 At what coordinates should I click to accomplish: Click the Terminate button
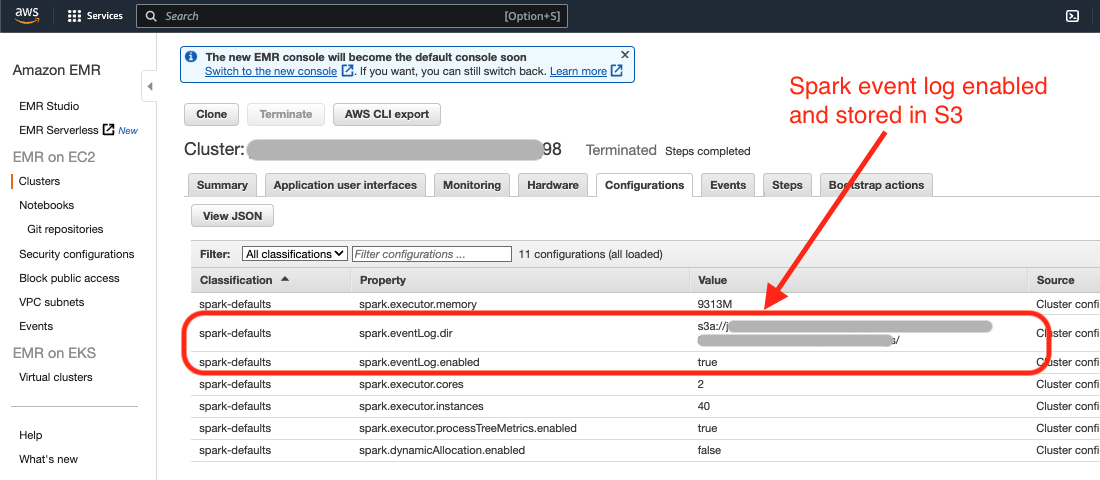coord(286,114)
